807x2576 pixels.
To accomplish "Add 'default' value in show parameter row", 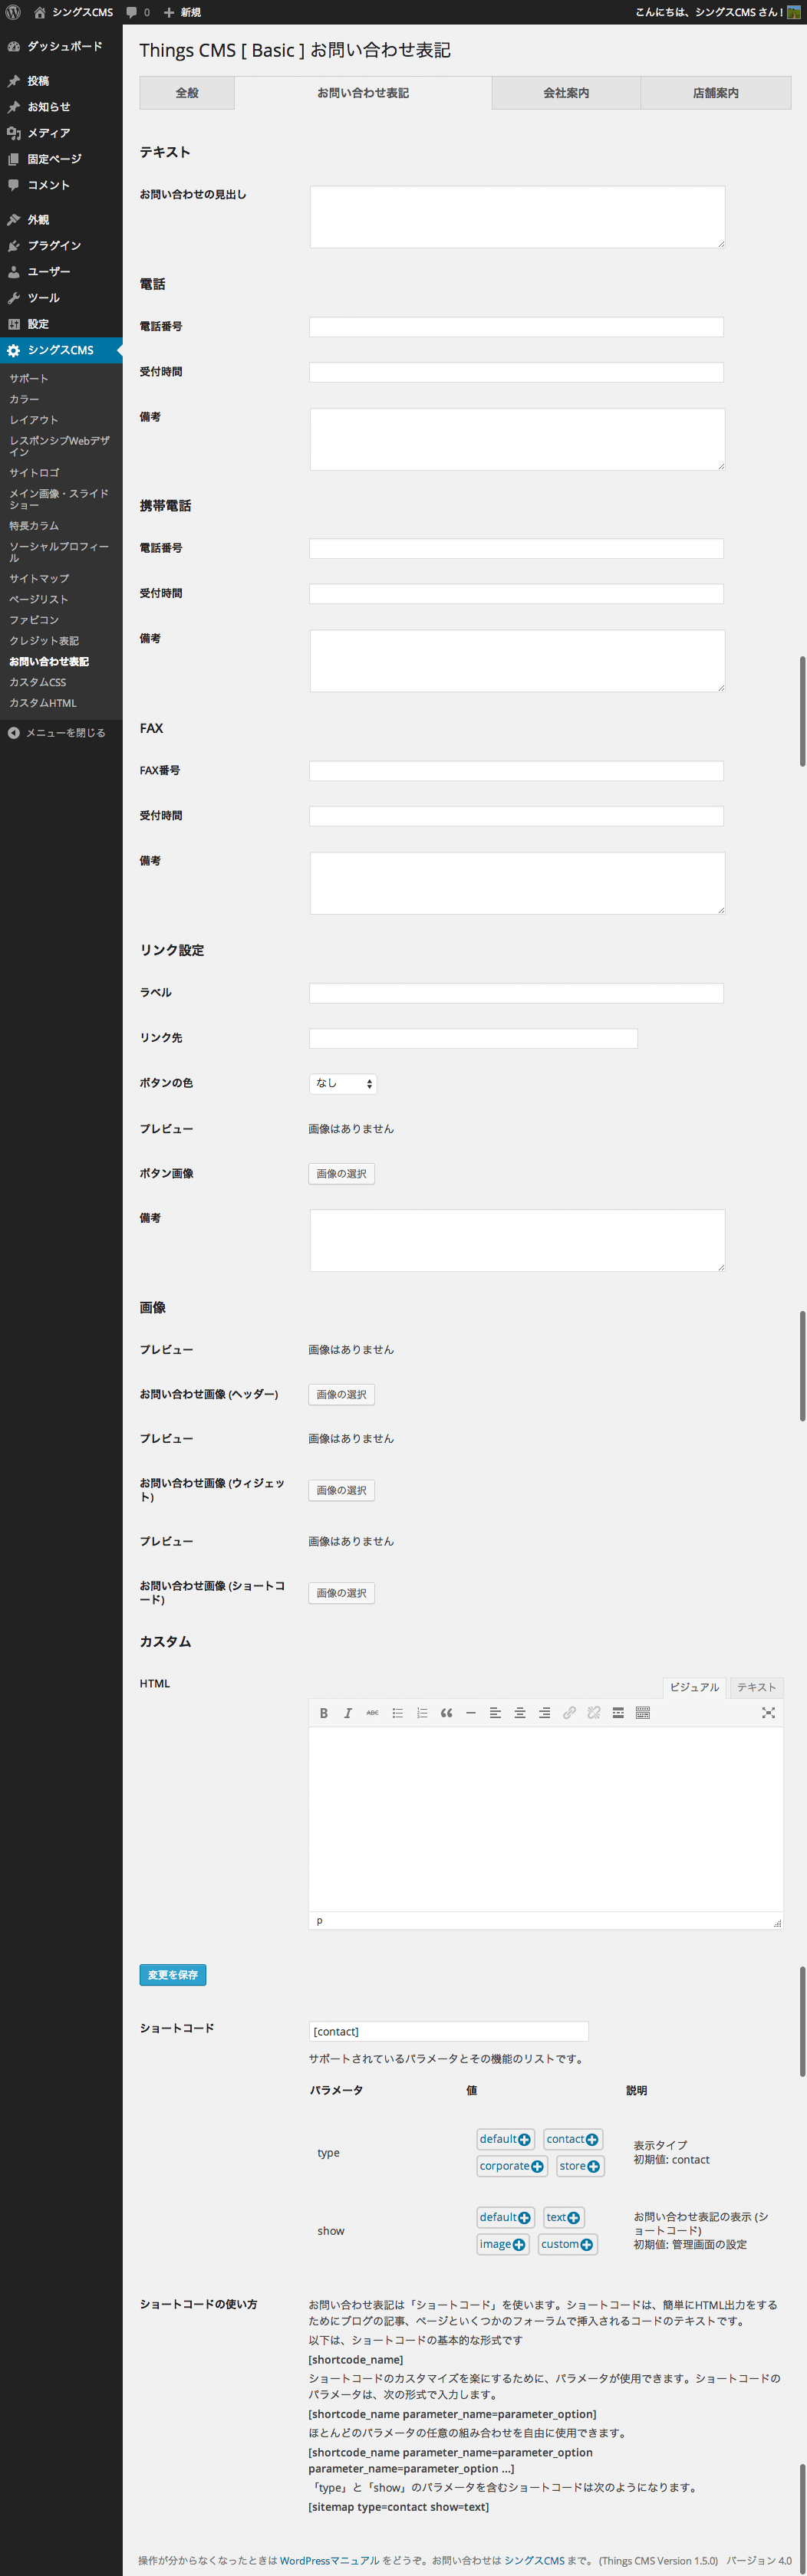I will pos(505,2217).
